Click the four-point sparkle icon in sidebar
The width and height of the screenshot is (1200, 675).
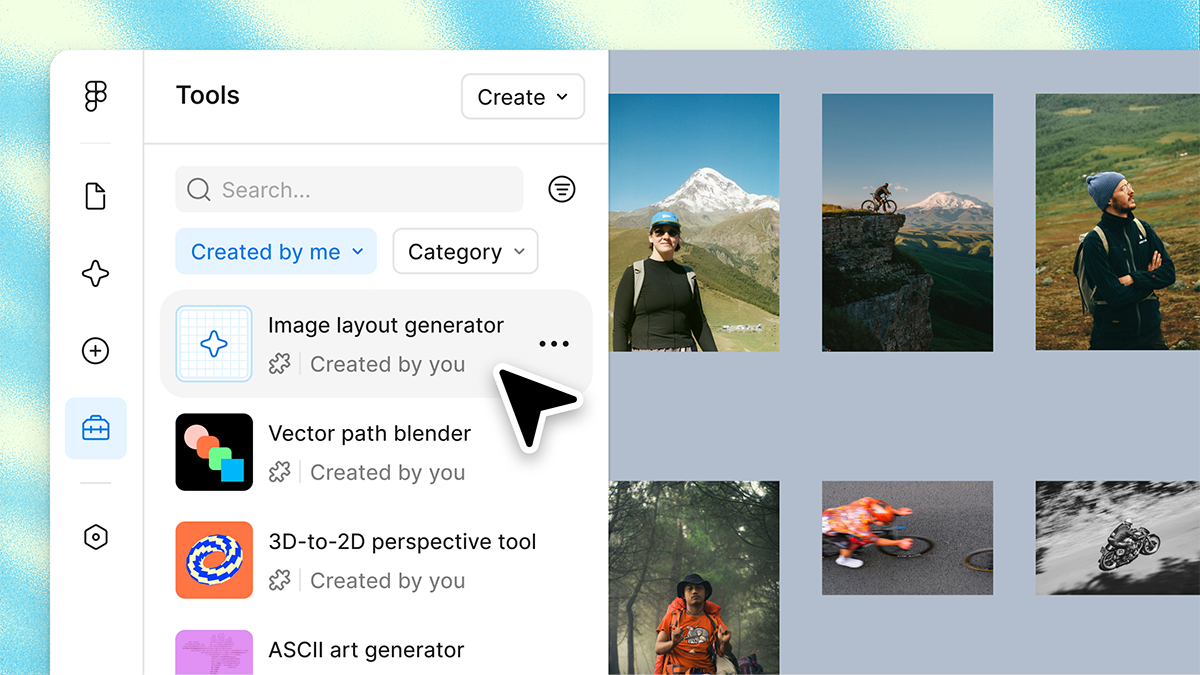[96, 274]
